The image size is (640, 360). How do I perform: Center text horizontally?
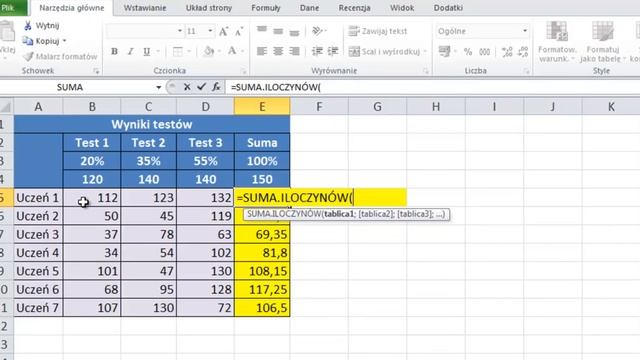pyautogui.click(x=278, y=51)
